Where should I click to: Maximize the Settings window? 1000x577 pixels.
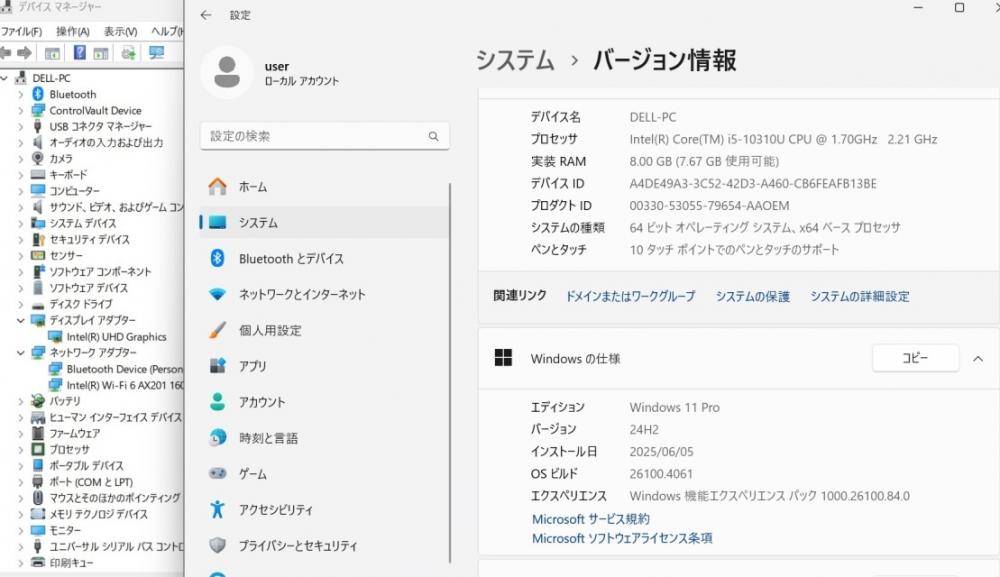[959, 8]
